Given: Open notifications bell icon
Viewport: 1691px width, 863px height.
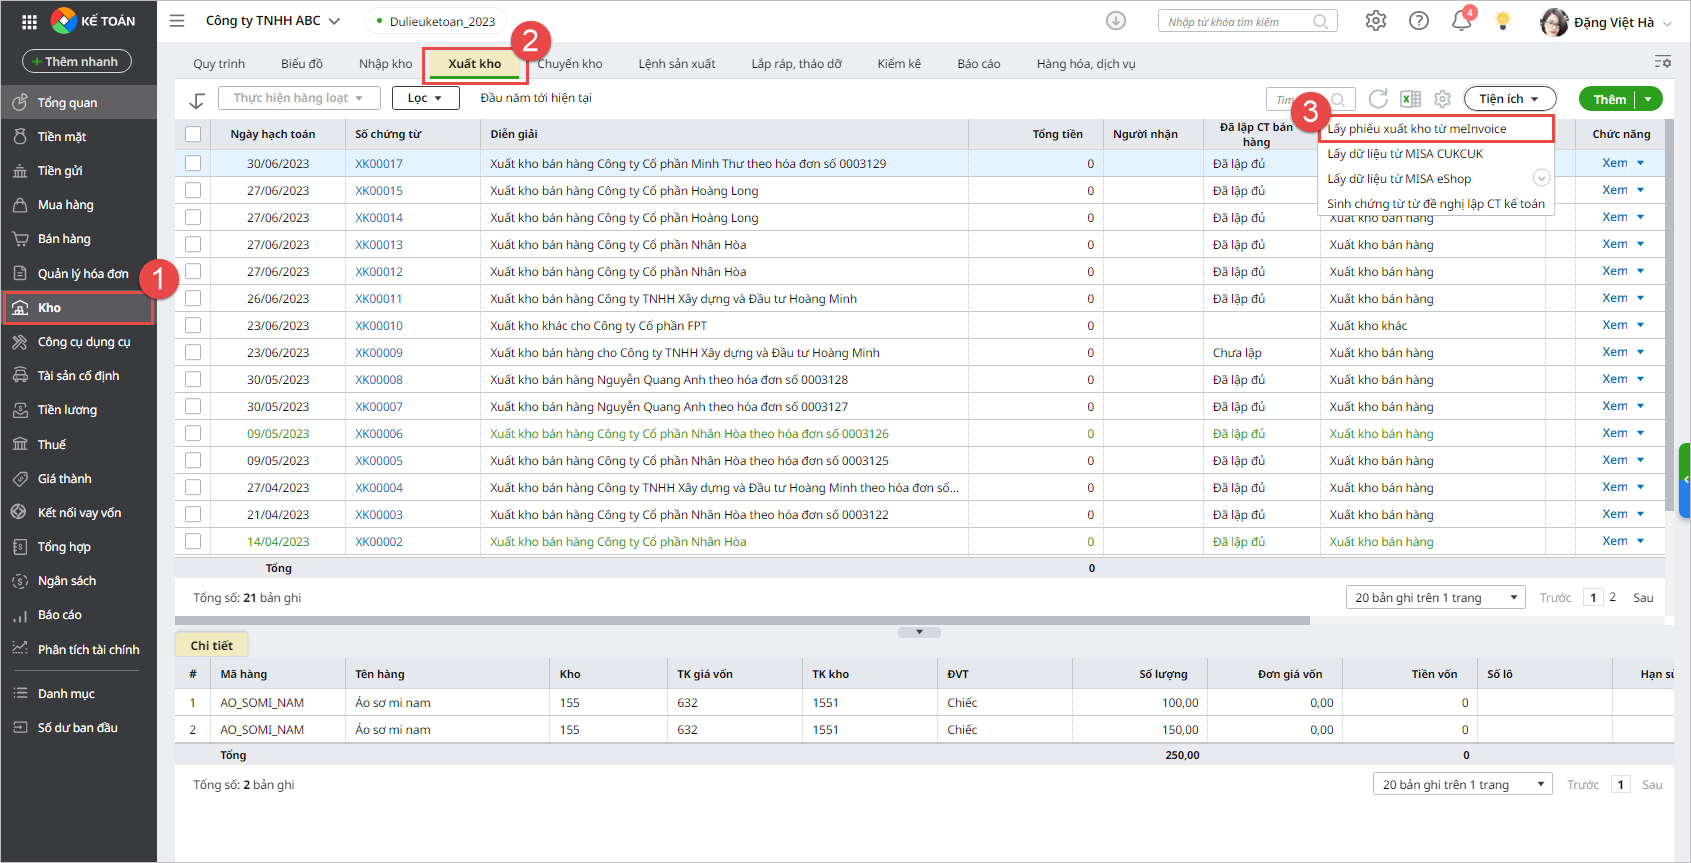Looking at the screenshot, I should [x=1461, y=21].
